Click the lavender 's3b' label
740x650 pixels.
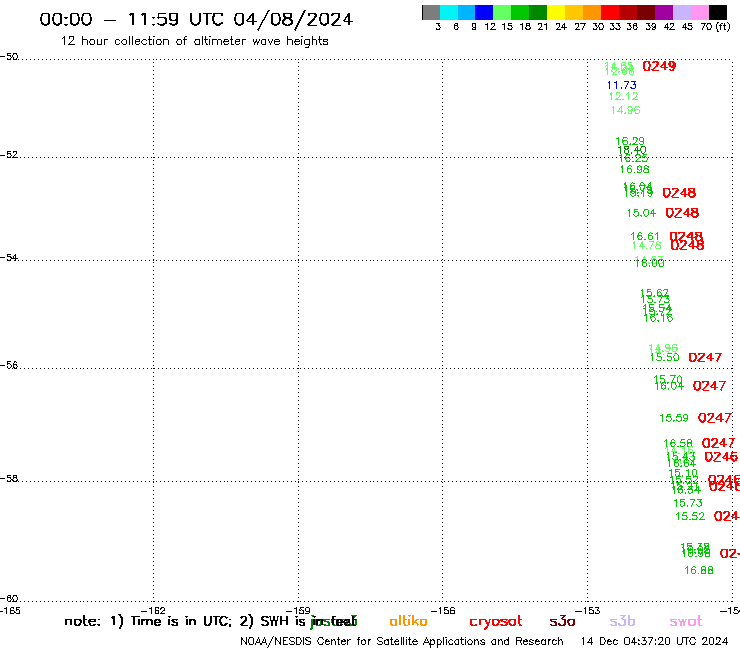click(x=622, y=621)
